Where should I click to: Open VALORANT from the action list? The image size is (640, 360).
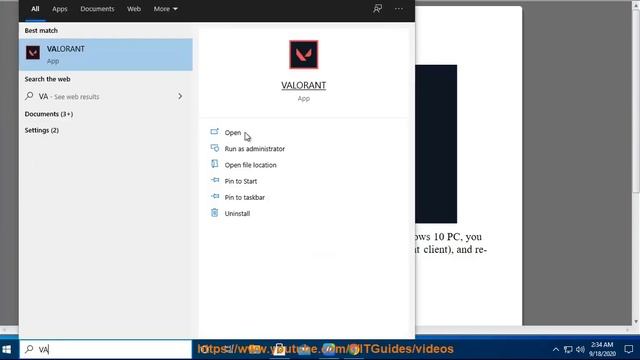(233, 133)
